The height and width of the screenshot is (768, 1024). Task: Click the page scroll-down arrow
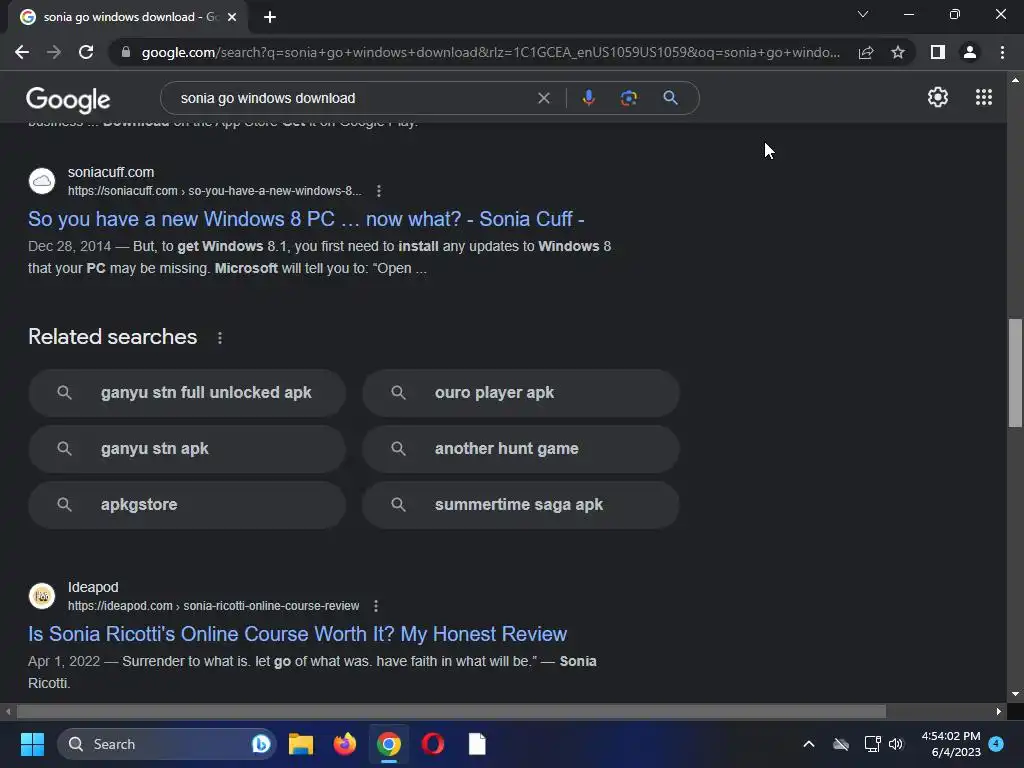point(1015,694)
